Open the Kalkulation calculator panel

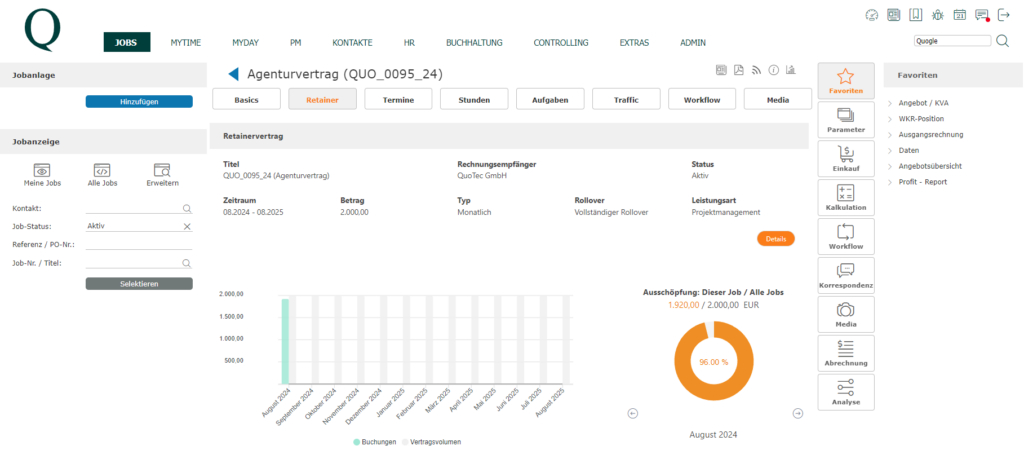click(846, 197)
